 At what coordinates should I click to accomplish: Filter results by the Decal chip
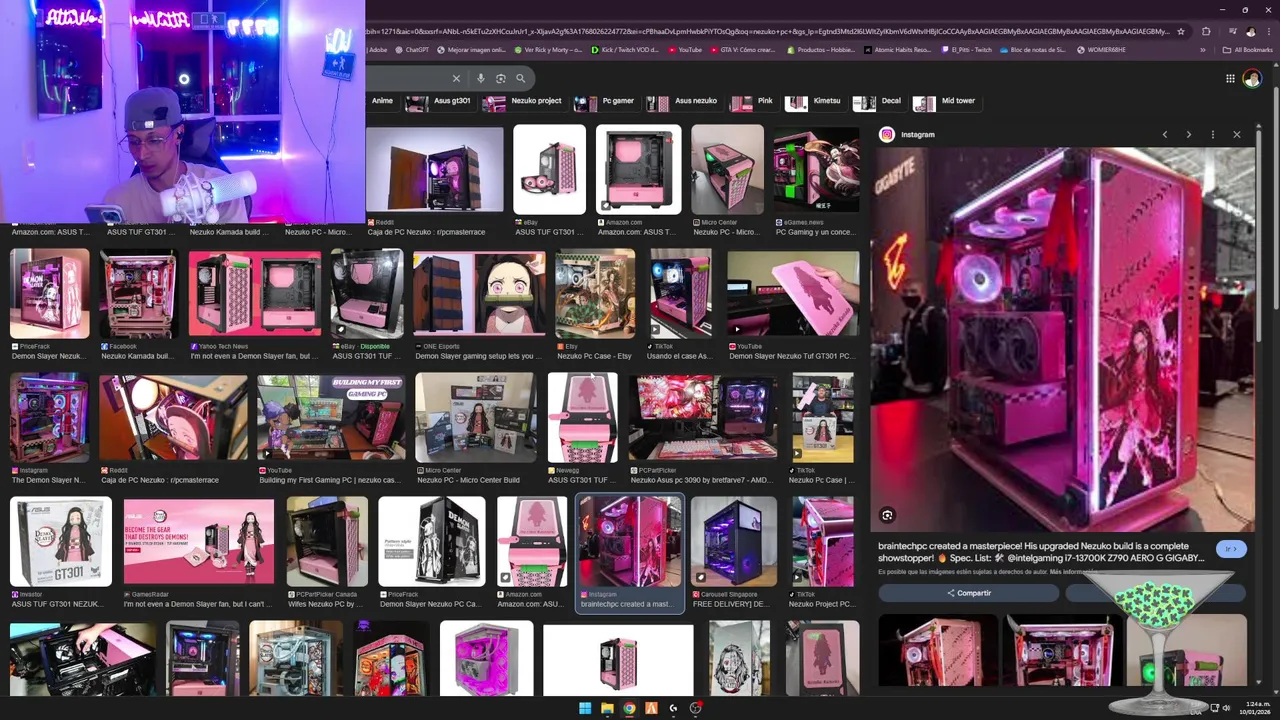(879, 101)
